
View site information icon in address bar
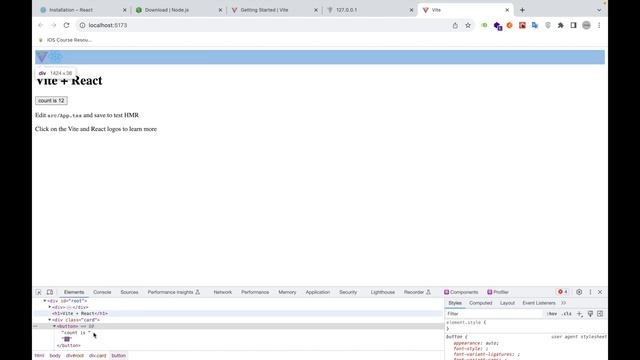pyautogui.click(x=82, y=25)
